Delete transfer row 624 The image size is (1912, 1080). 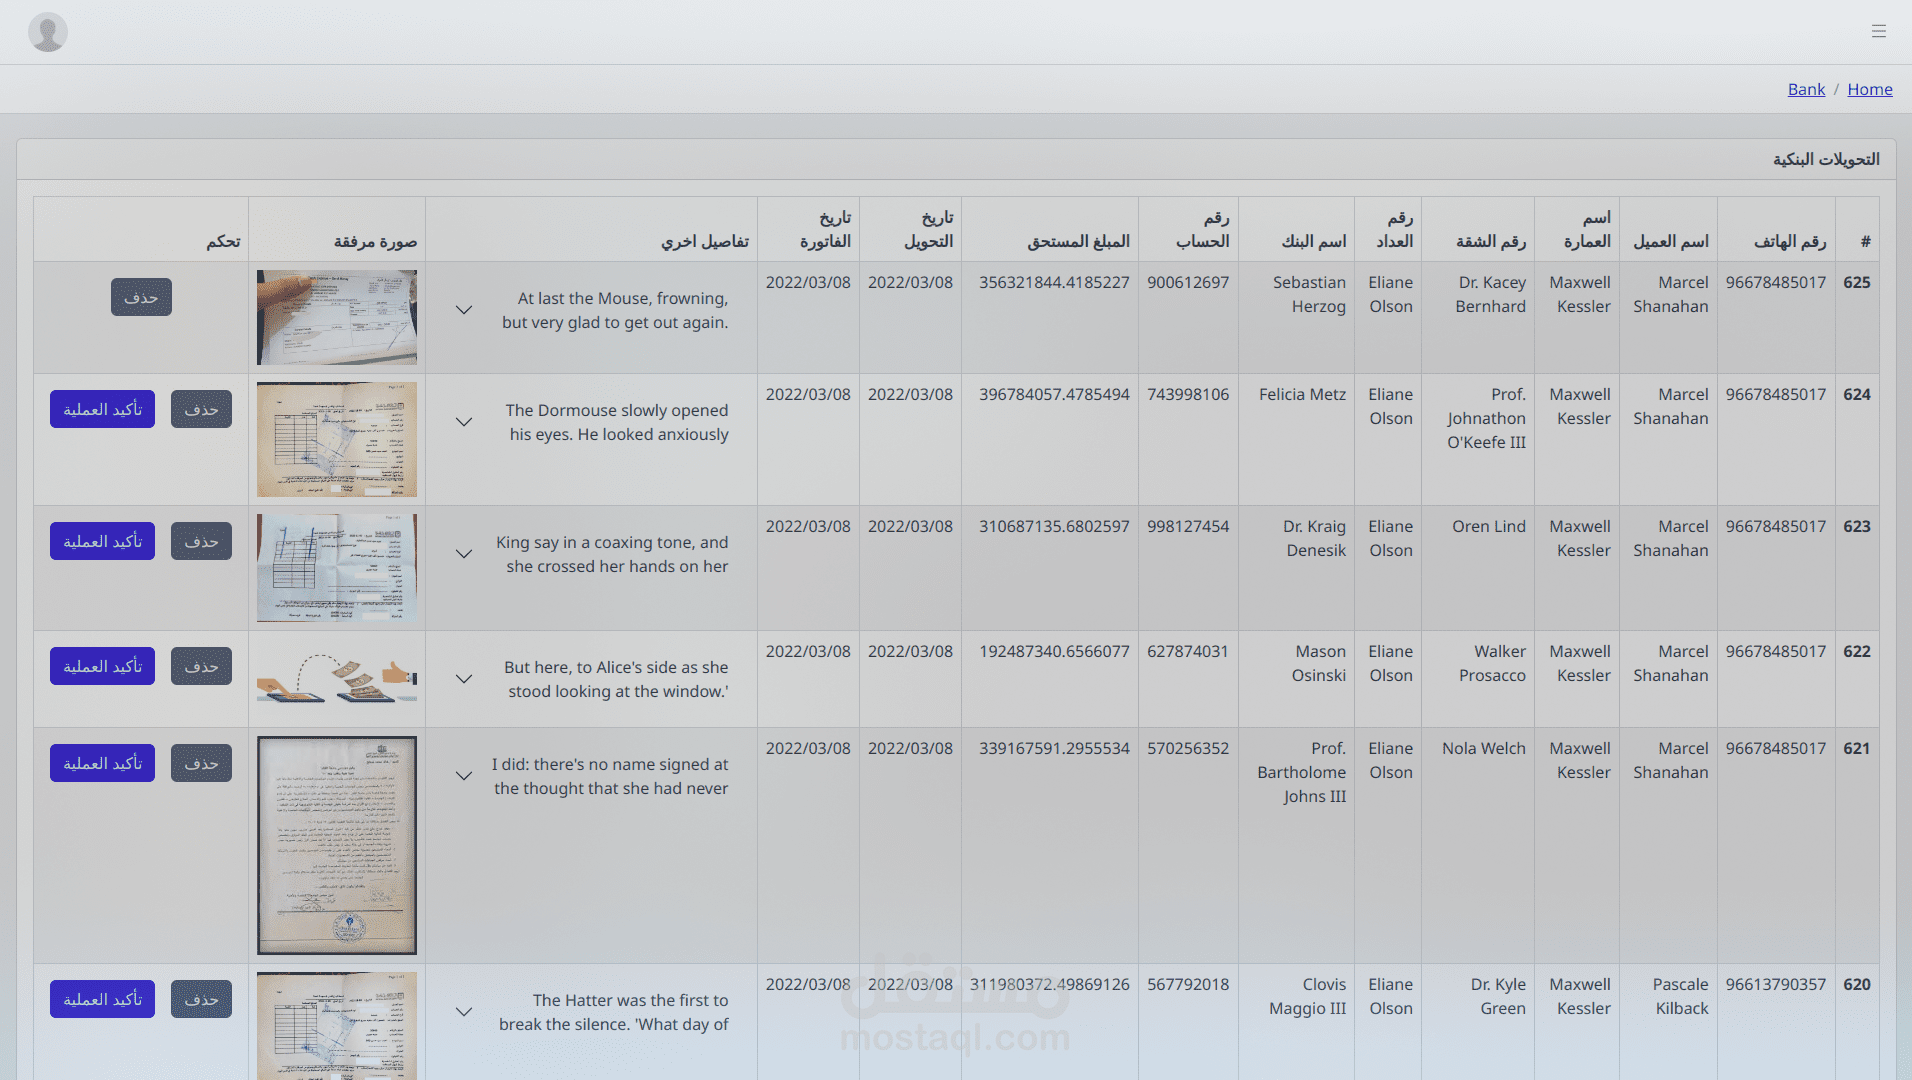(201, 409)
